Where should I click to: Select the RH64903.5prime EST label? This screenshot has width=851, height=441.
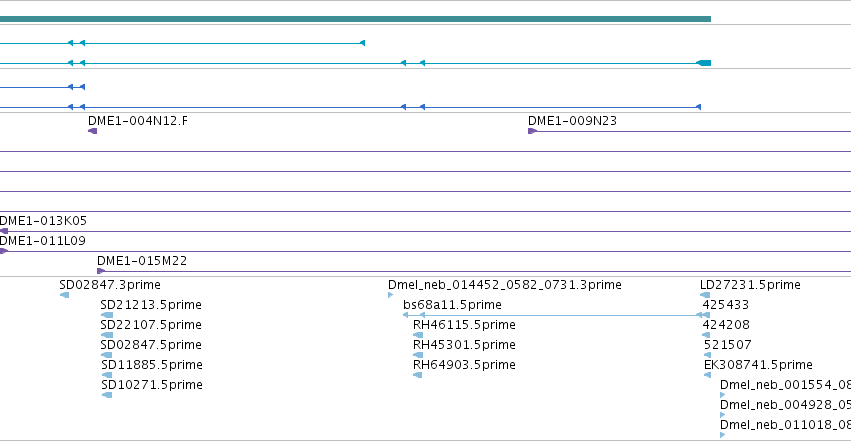(x=465, y=365)
